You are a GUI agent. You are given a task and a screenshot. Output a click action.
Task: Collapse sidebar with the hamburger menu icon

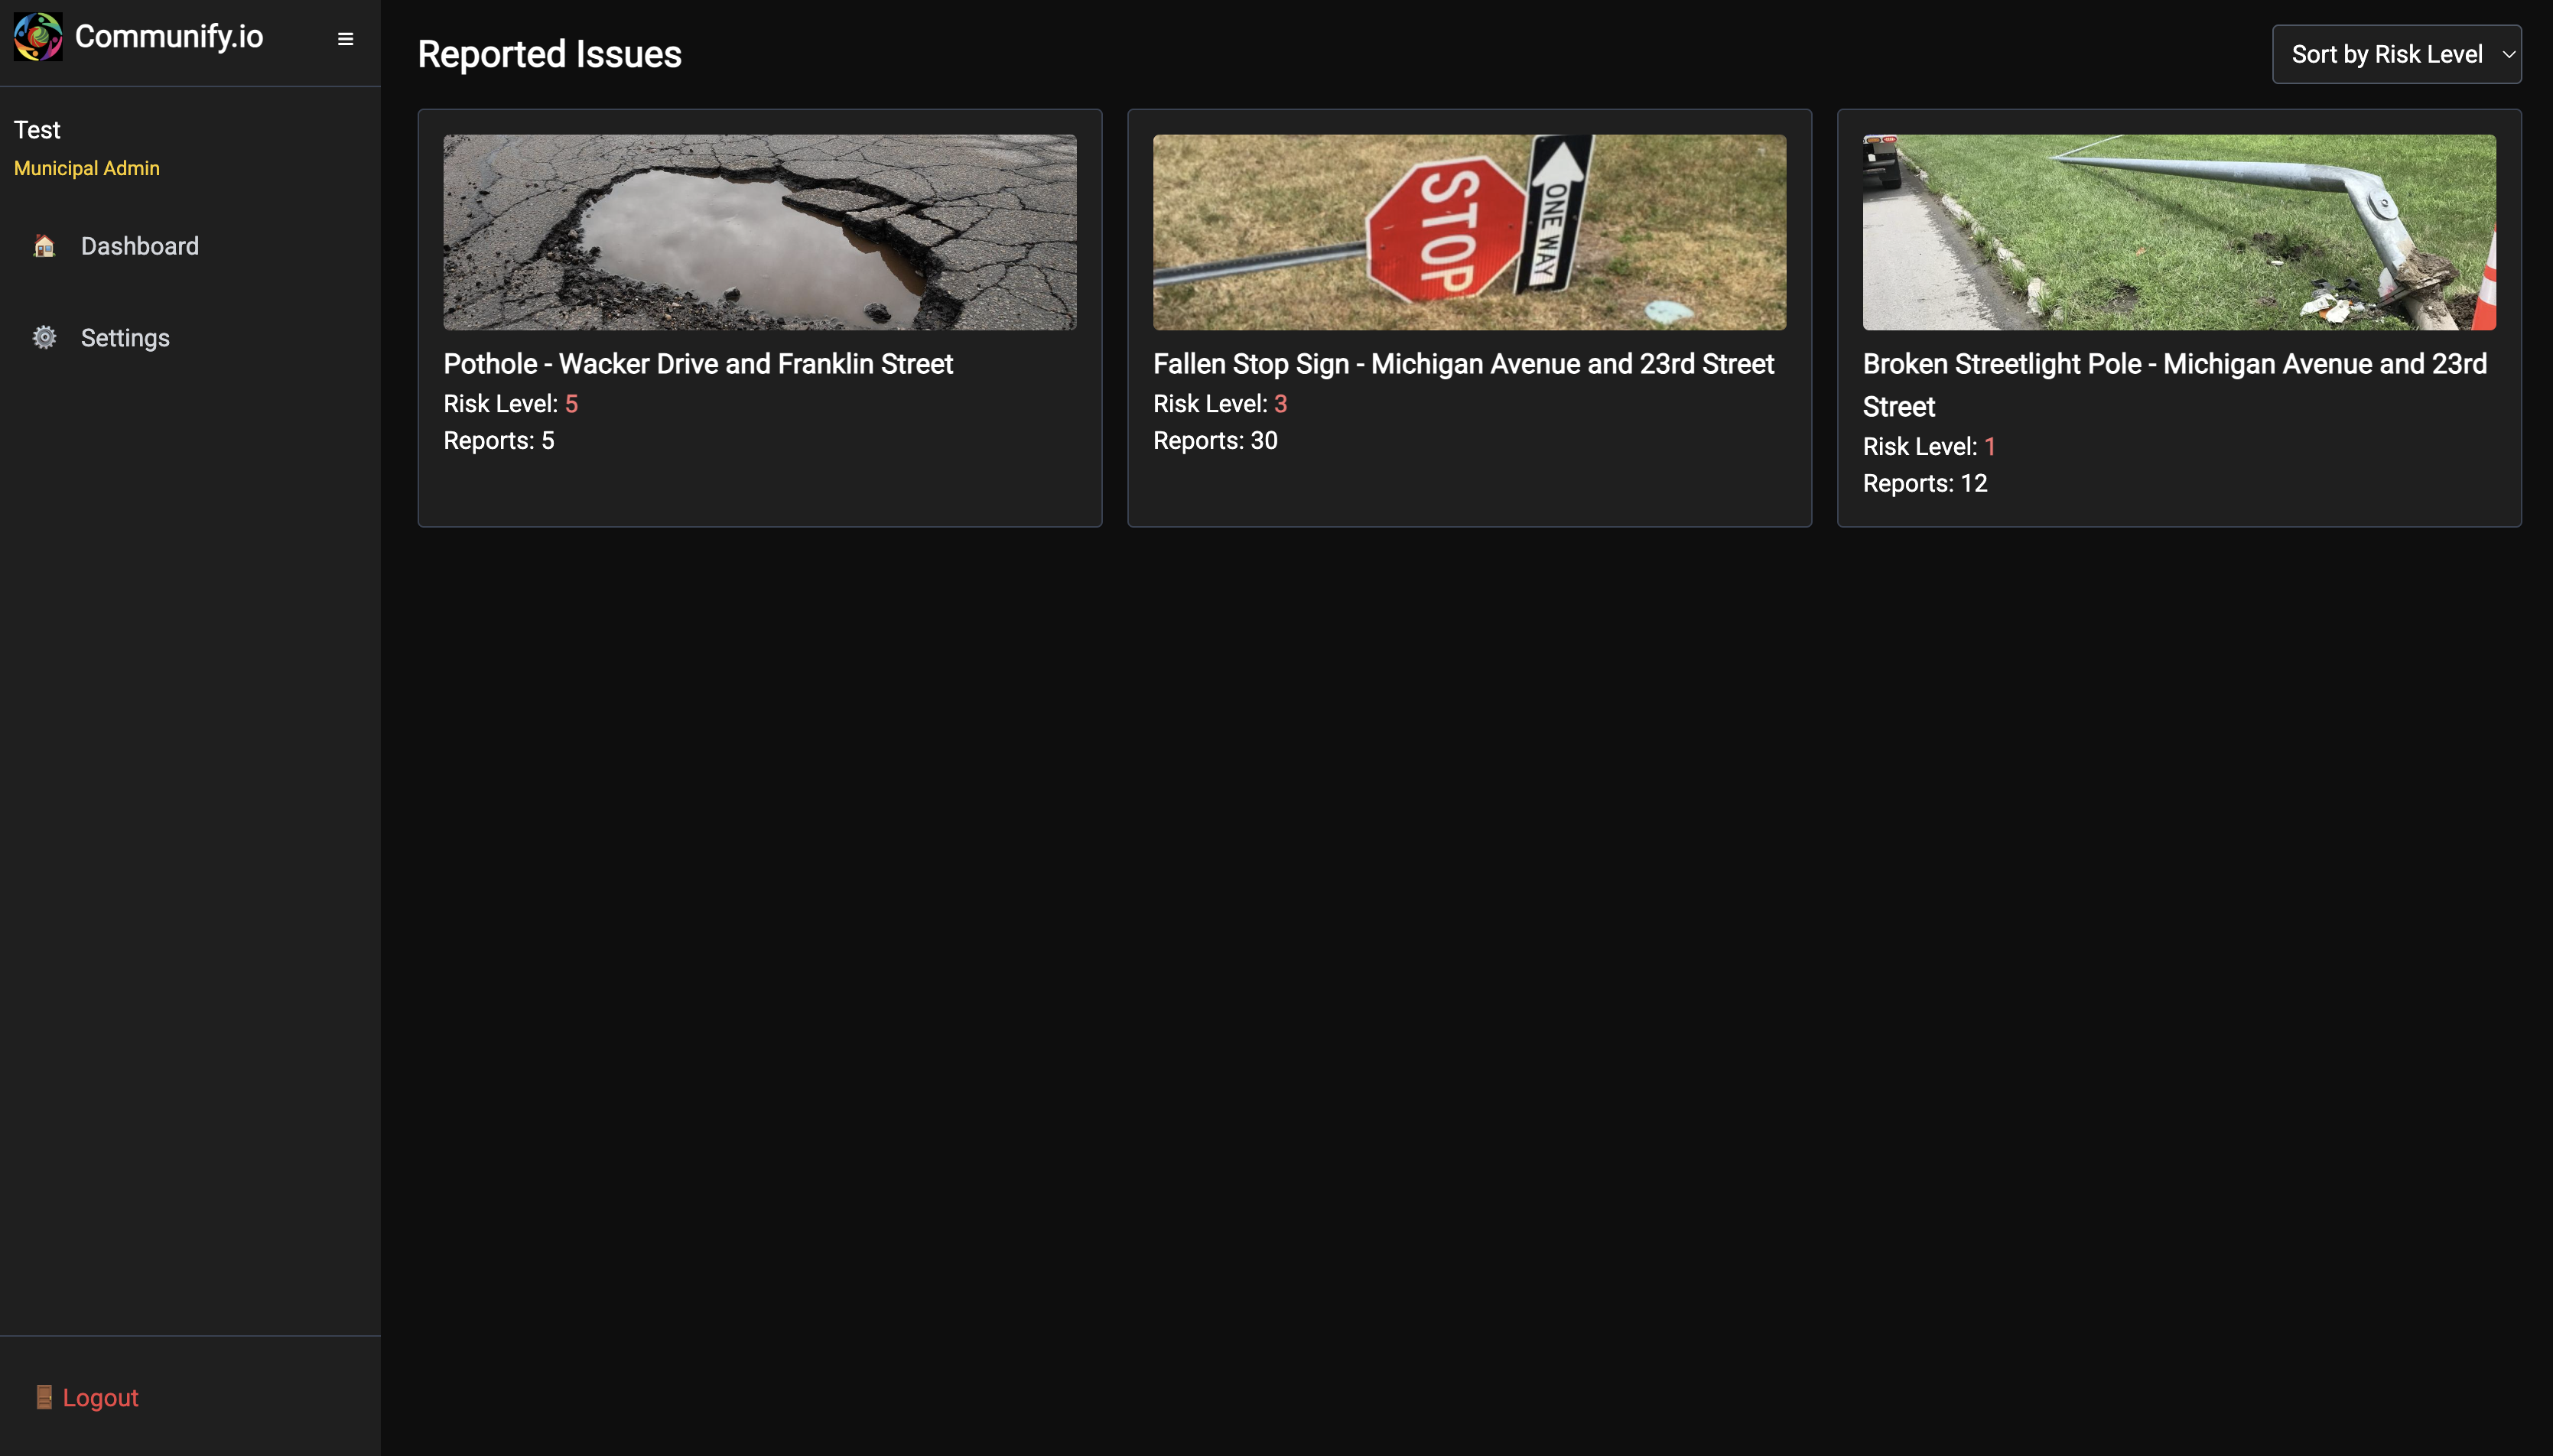(345, 39)
